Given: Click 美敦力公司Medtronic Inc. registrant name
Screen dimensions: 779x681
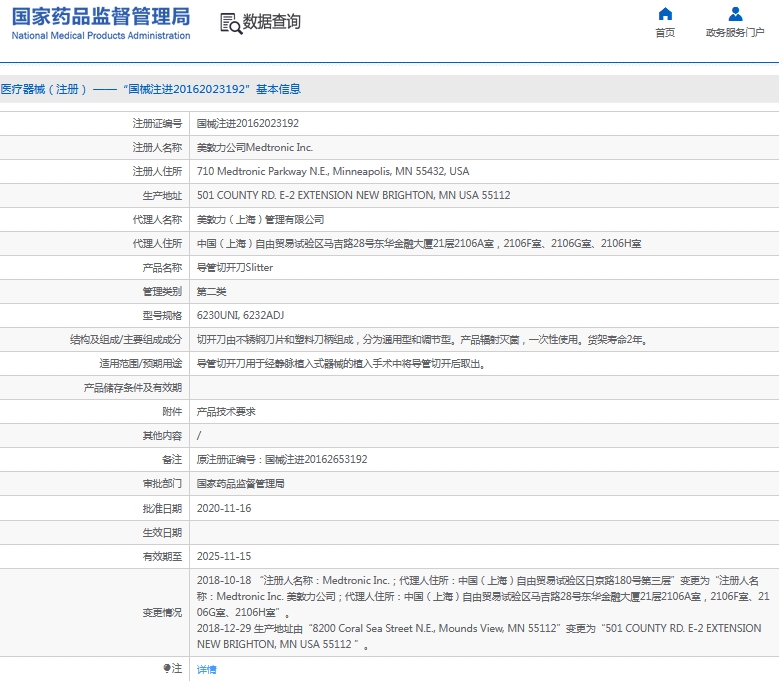Looking at the screenshot, I should (255, 148).
